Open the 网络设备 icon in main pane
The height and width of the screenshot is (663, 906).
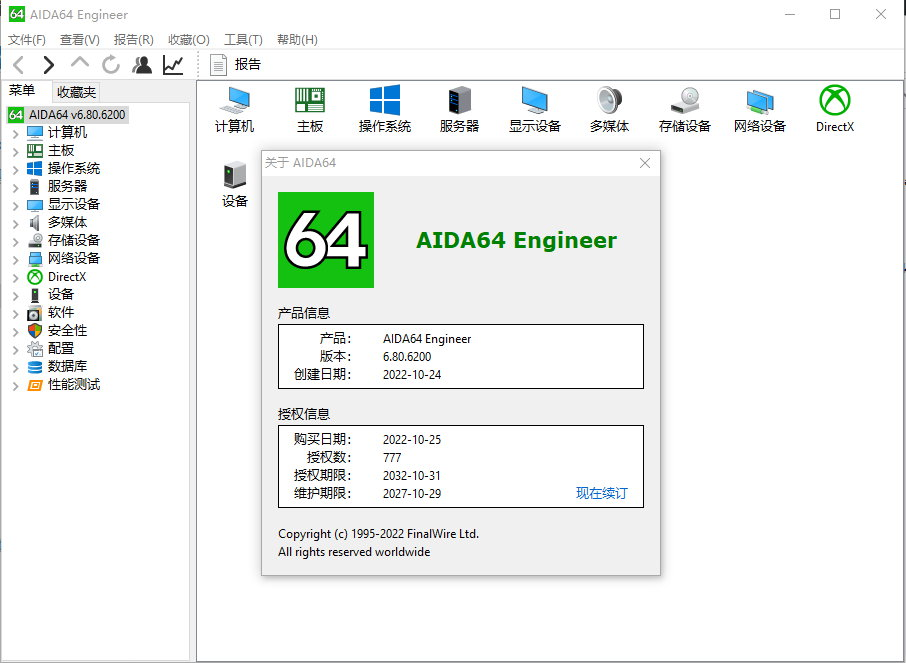(x=760, y=110)
